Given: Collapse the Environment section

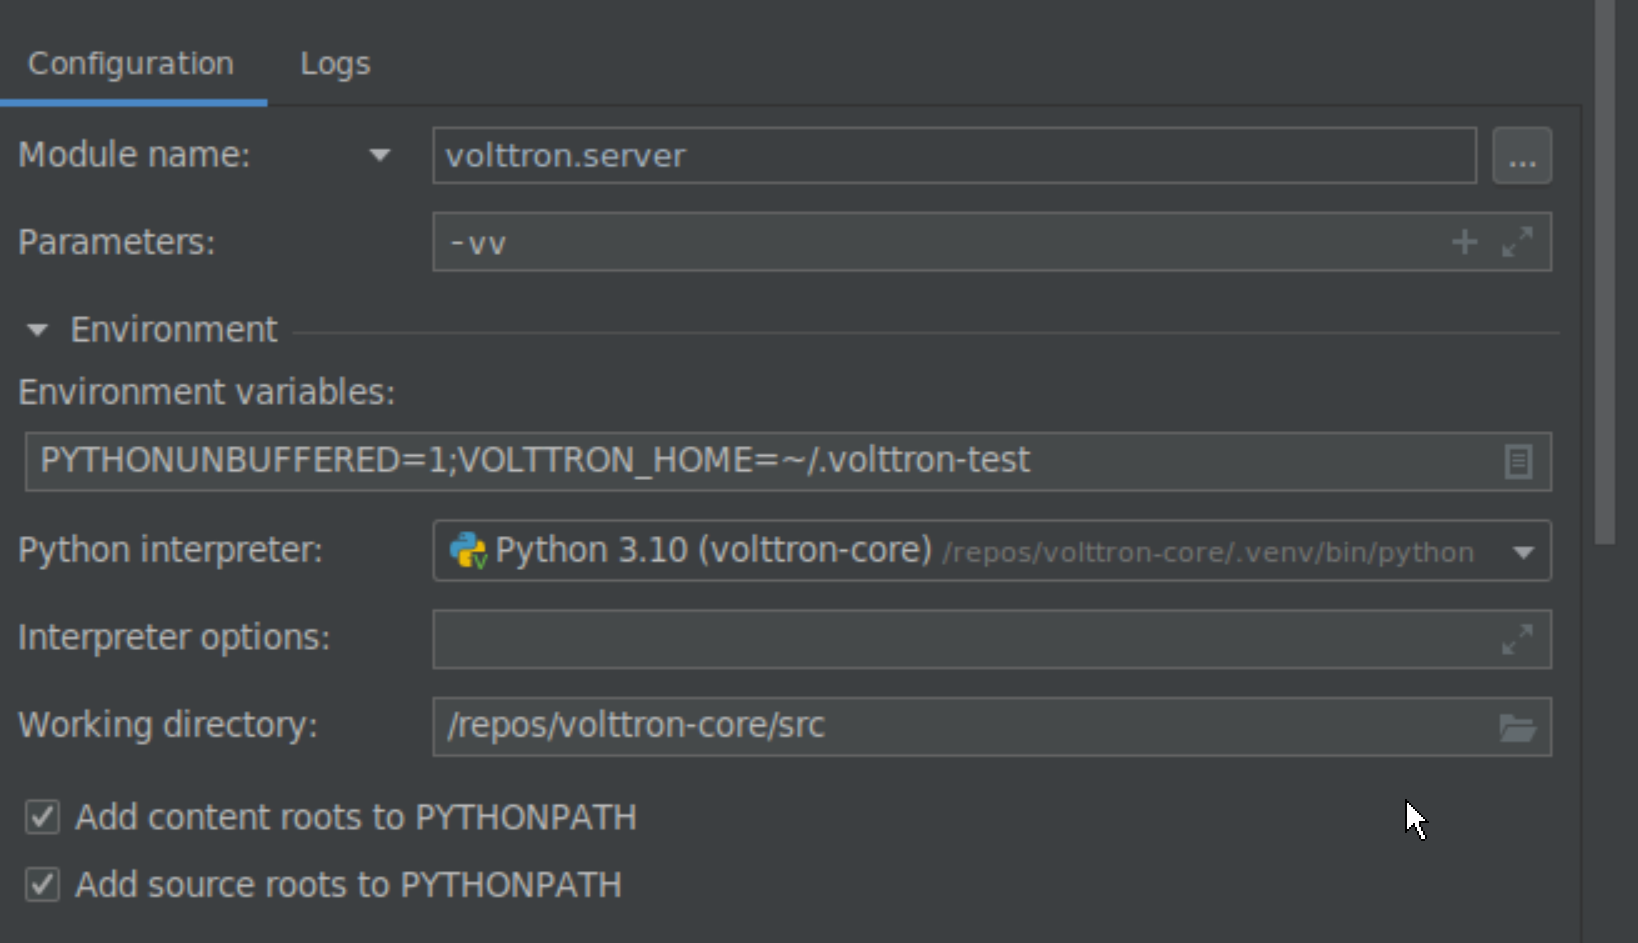Looking at the screenshot, I should click(37, 330).
